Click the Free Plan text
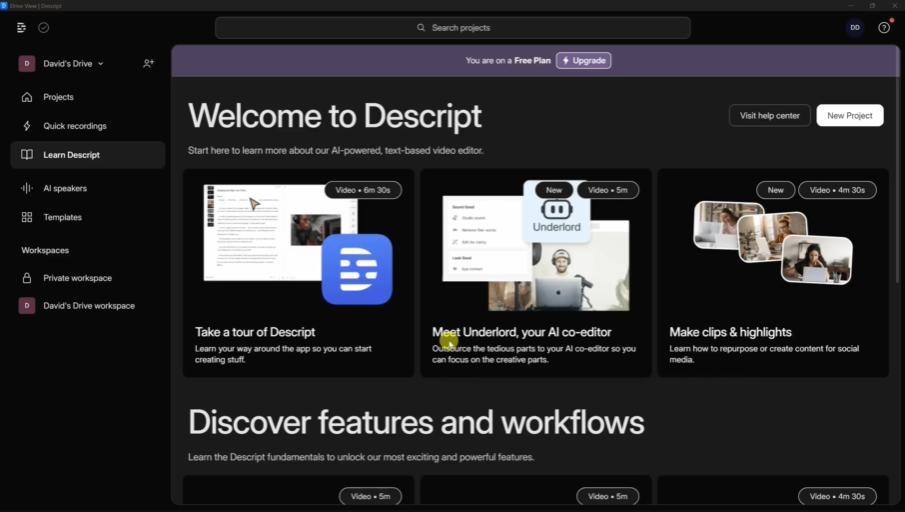The width and height of the screenshot is (905, 512). [x=532, y=61]
